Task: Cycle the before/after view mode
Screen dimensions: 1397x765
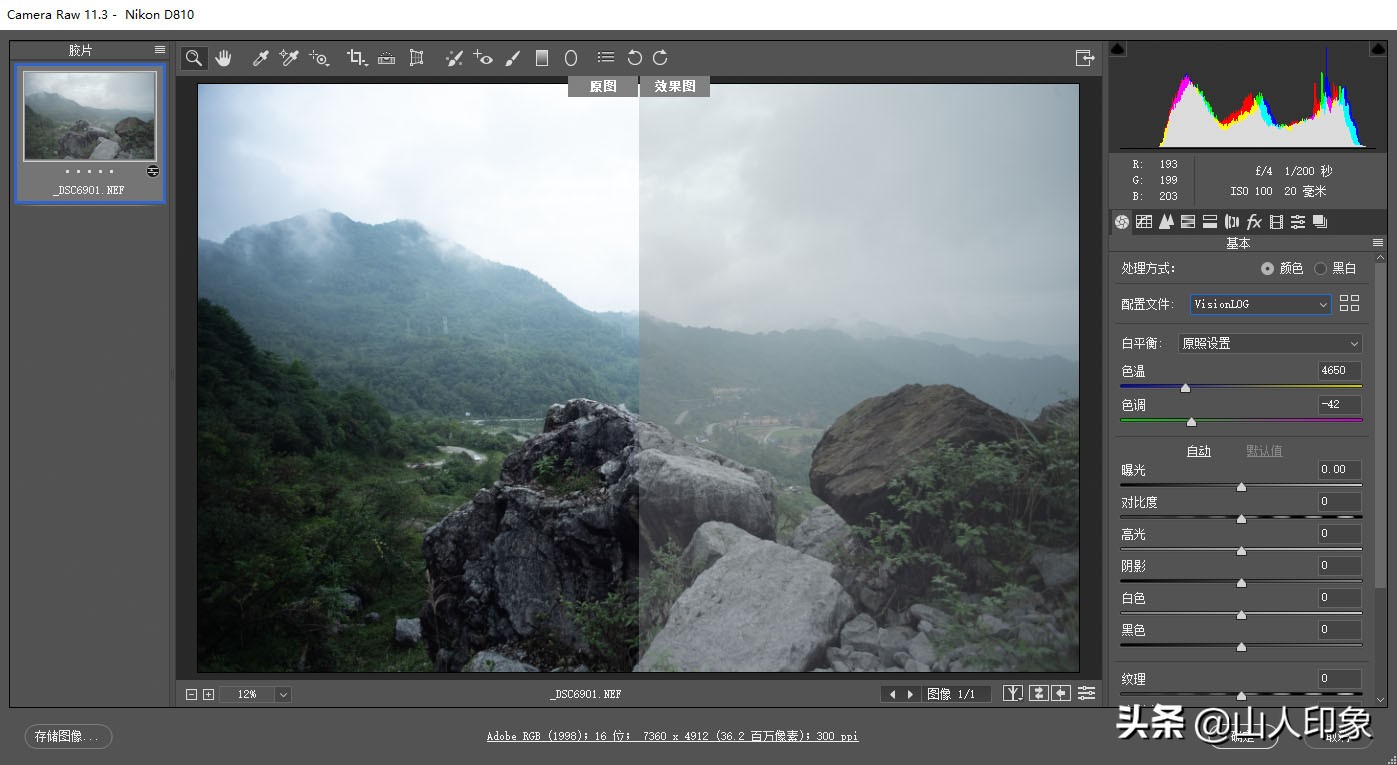Action: pos(1014,693)
